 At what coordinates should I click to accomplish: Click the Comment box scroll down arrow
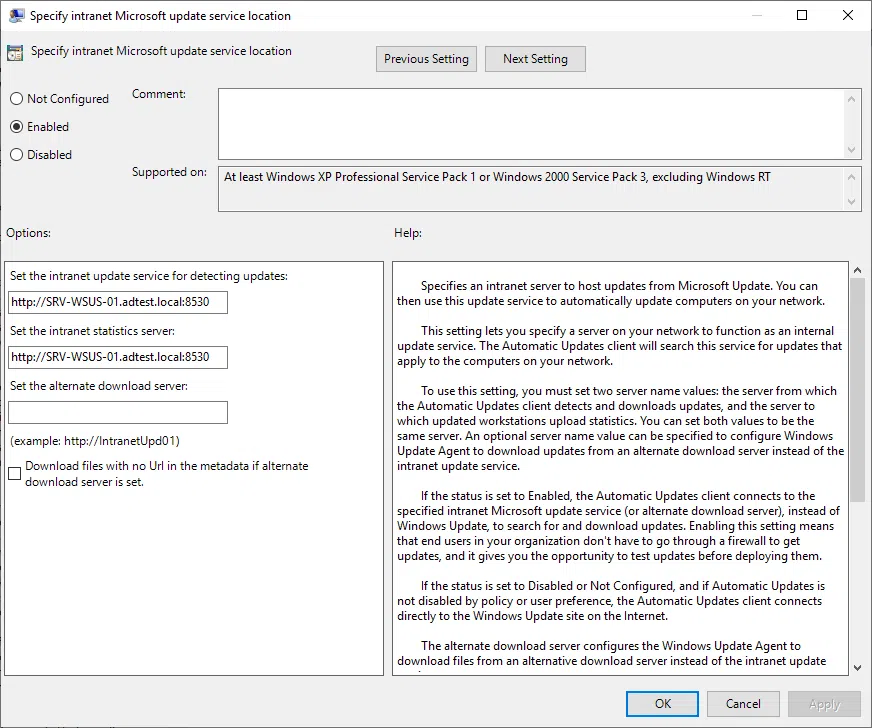point(852,150)
